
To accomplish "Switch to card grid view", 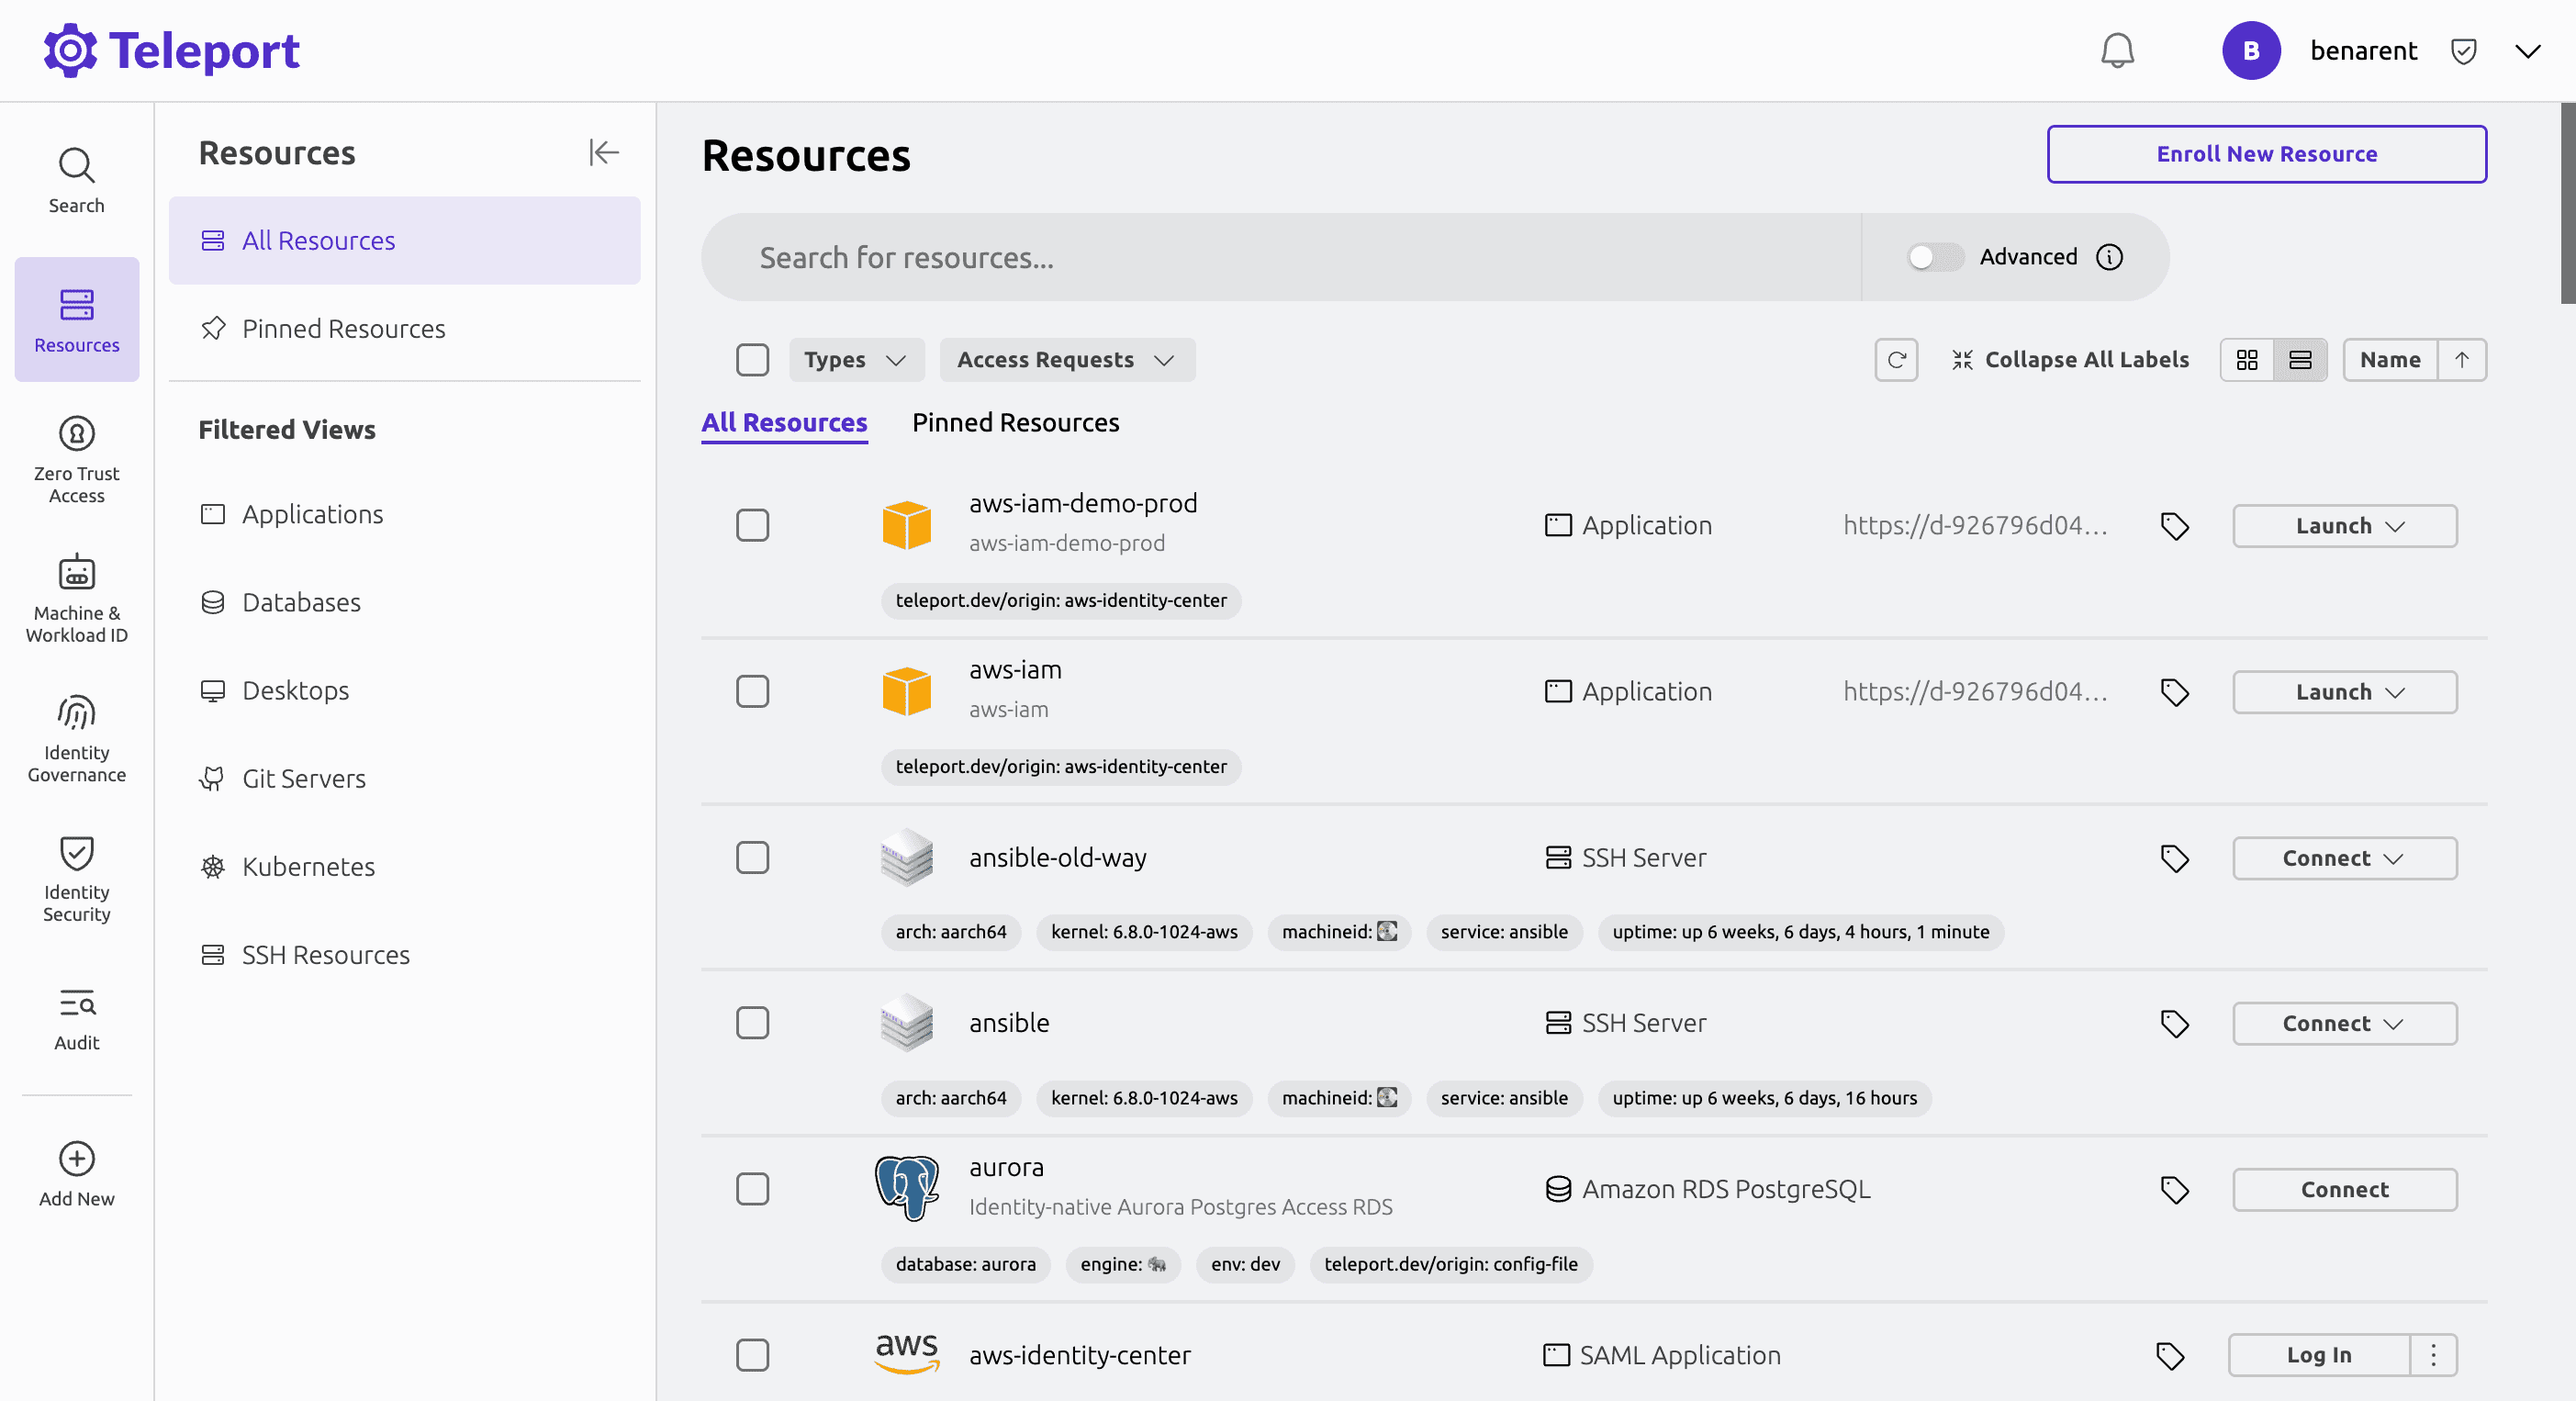I will [x=2247, y=360].
